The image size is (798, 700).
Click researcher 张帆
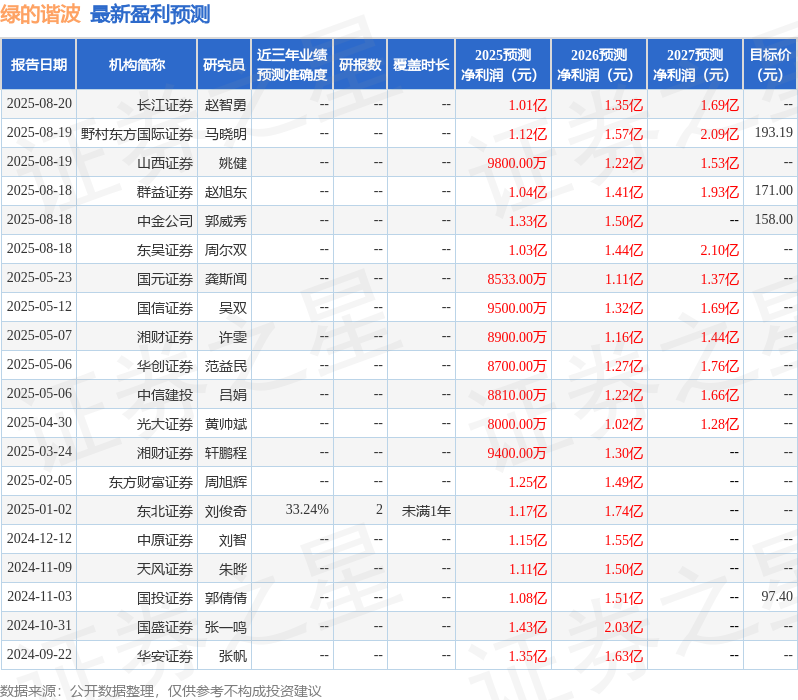point(233,657)
